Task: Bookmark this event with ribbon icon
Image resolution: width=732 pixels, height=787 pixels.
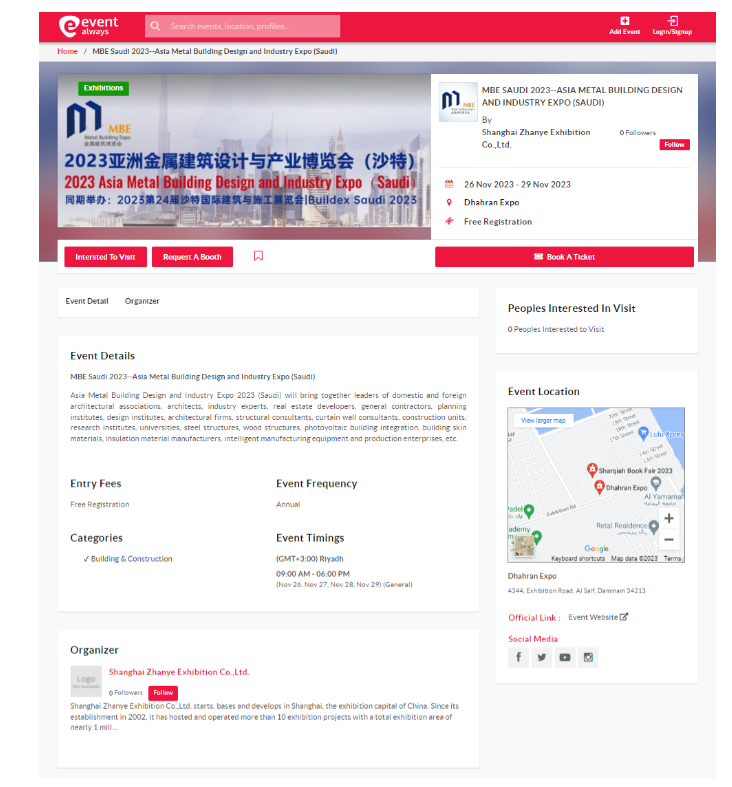Action: 258,256
